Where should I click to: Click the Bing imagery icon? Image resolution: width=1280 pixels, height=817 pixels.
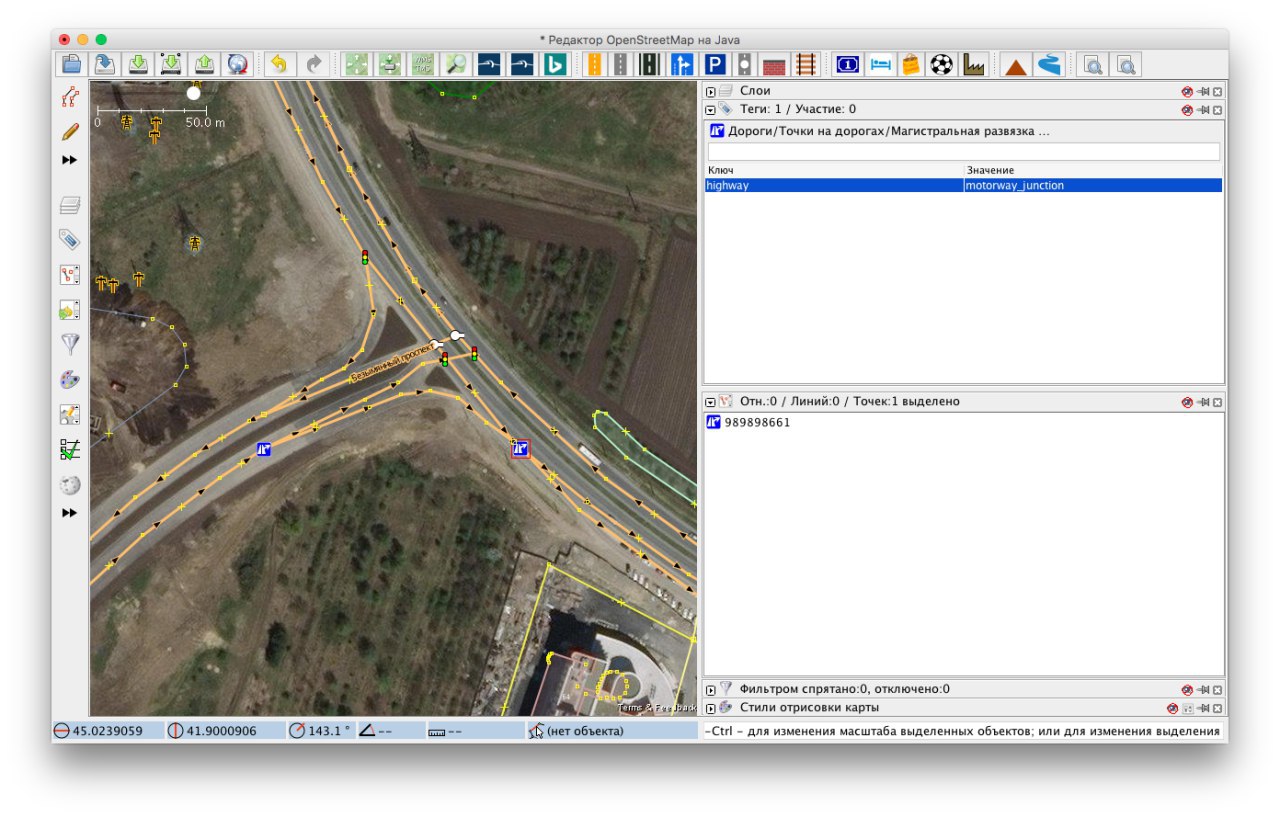(x=554, y=65)
